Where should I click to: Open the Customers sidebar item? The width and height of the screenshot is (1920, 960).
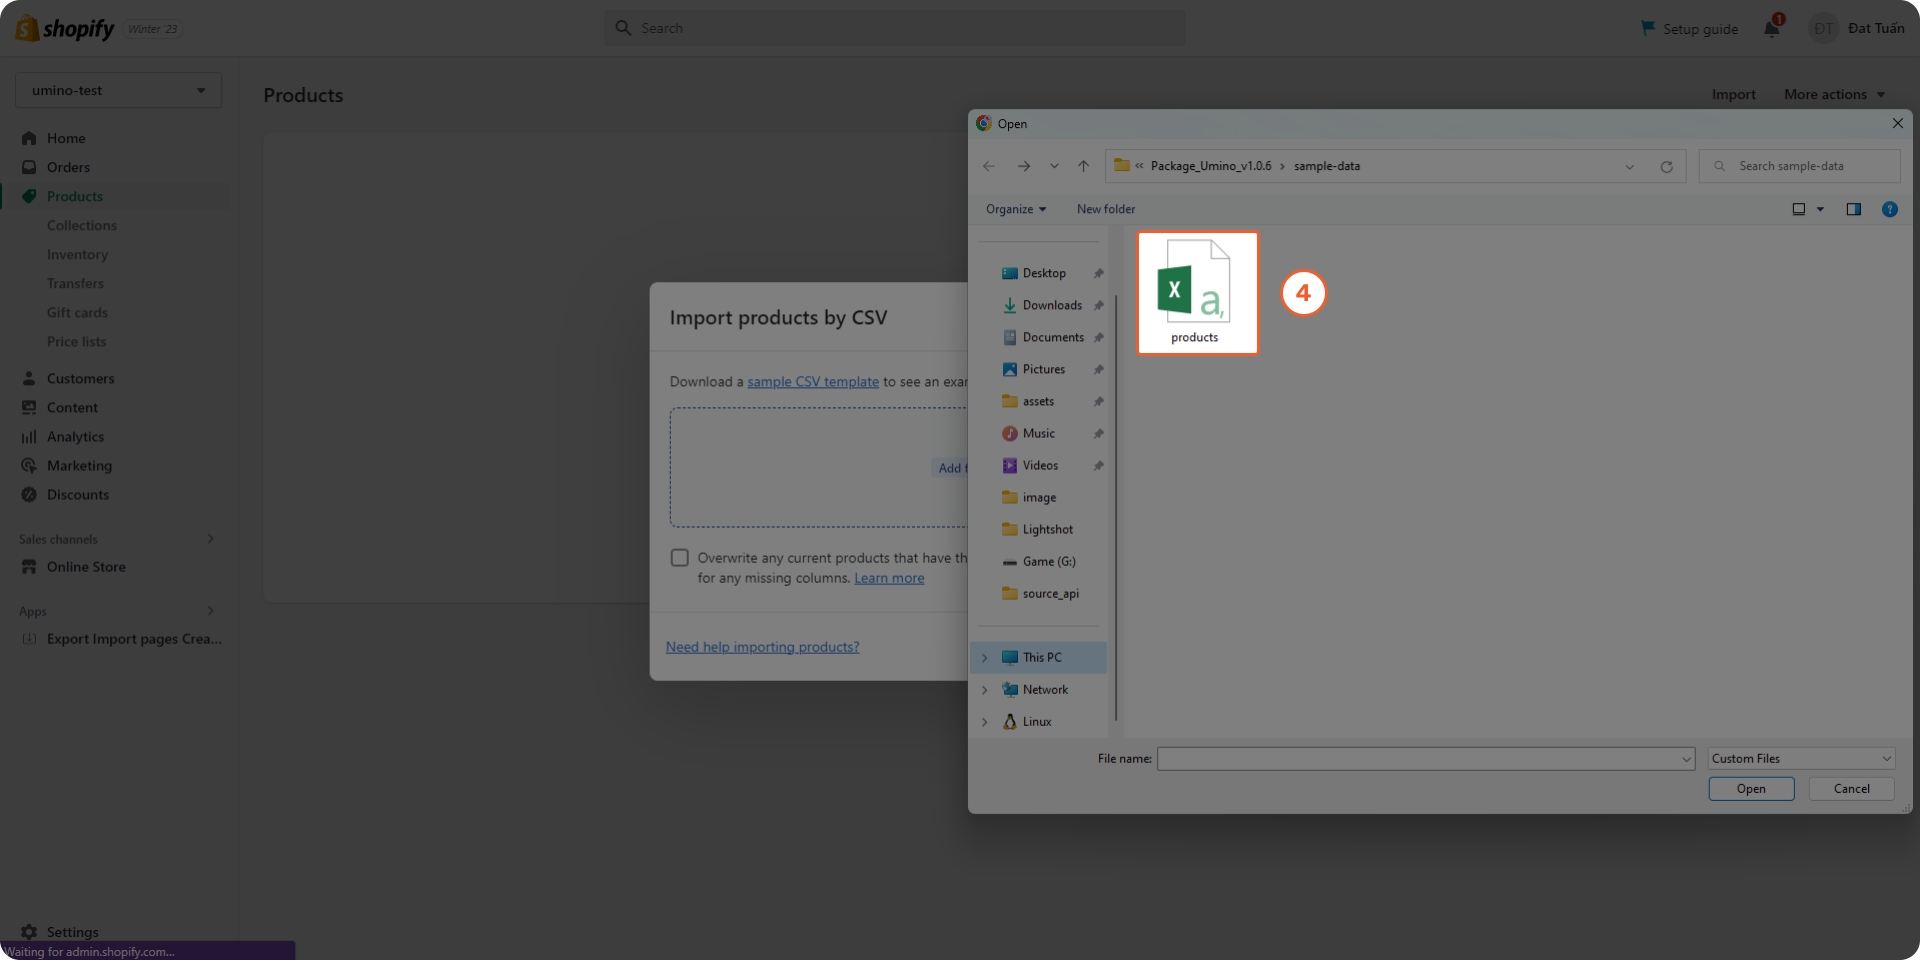point(80,378)
